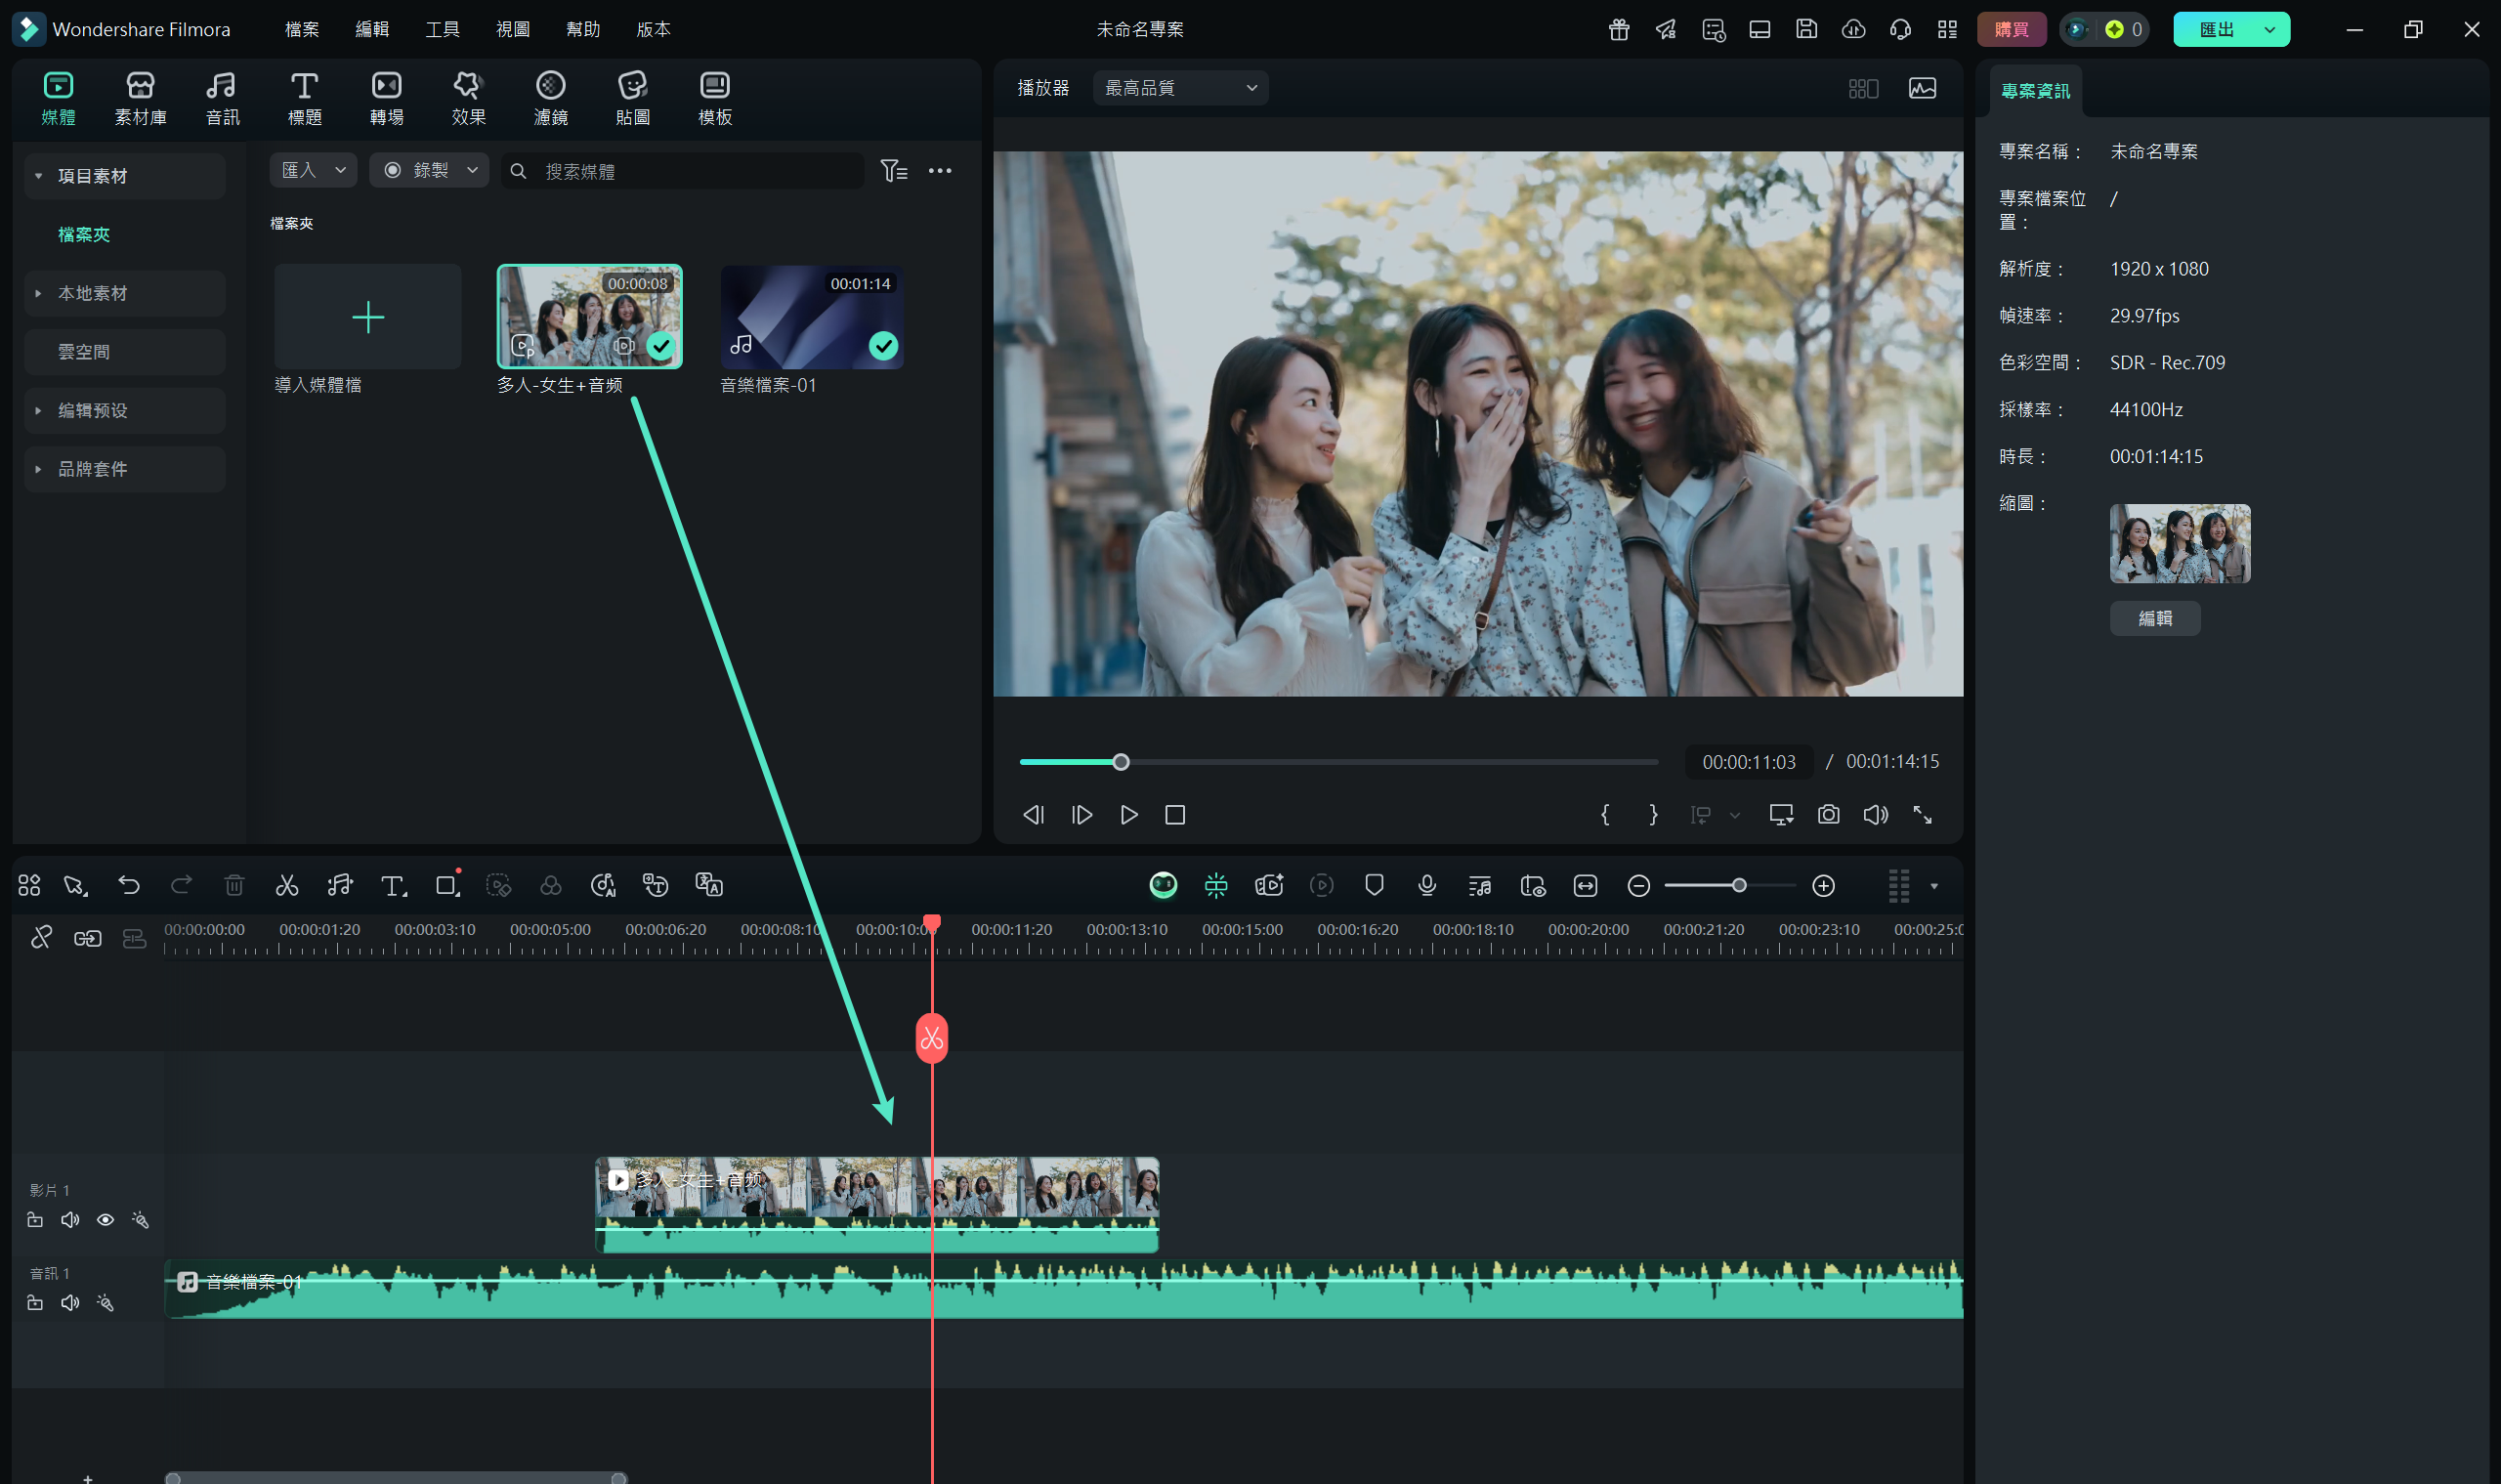Image resolution: width=2501 pixels, height=1484 pixels.
Task: Click the marker shield icon in timeline toolbar
Action: click(1374, 885)
